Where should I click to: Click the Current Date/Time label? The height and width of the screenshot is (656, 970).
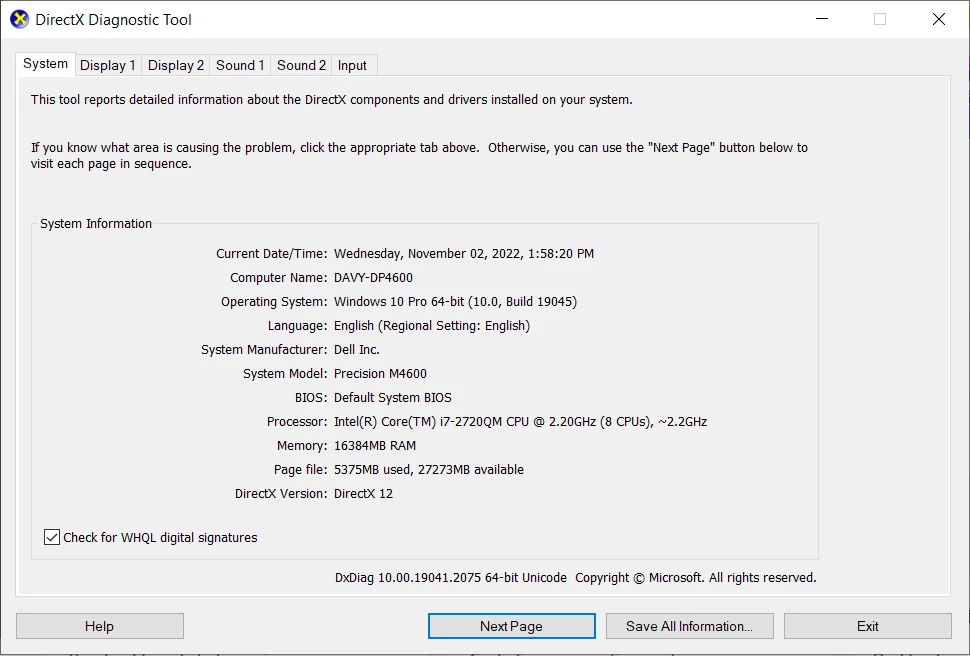(272, 254)
